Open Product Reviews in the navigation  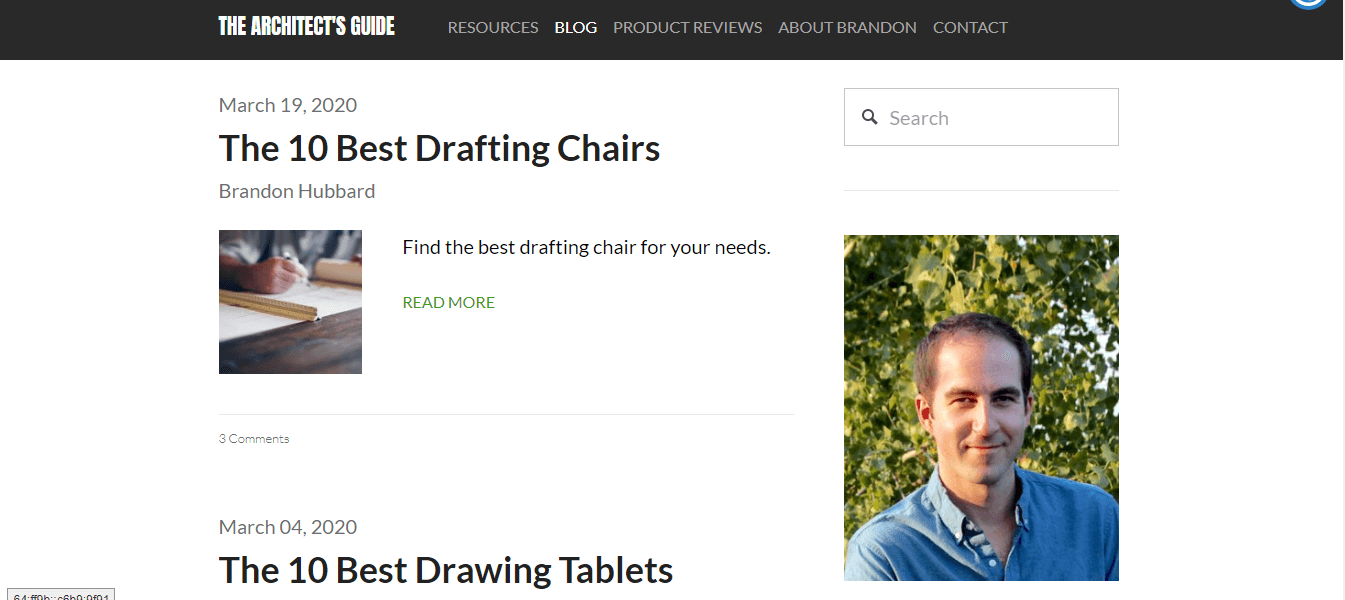point(687,28)
